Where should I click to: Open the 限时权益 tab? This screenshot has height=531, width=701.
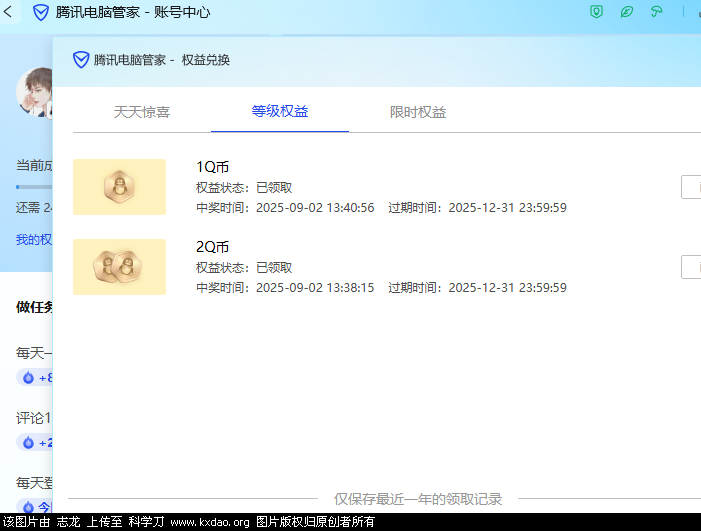coord(418,112)
